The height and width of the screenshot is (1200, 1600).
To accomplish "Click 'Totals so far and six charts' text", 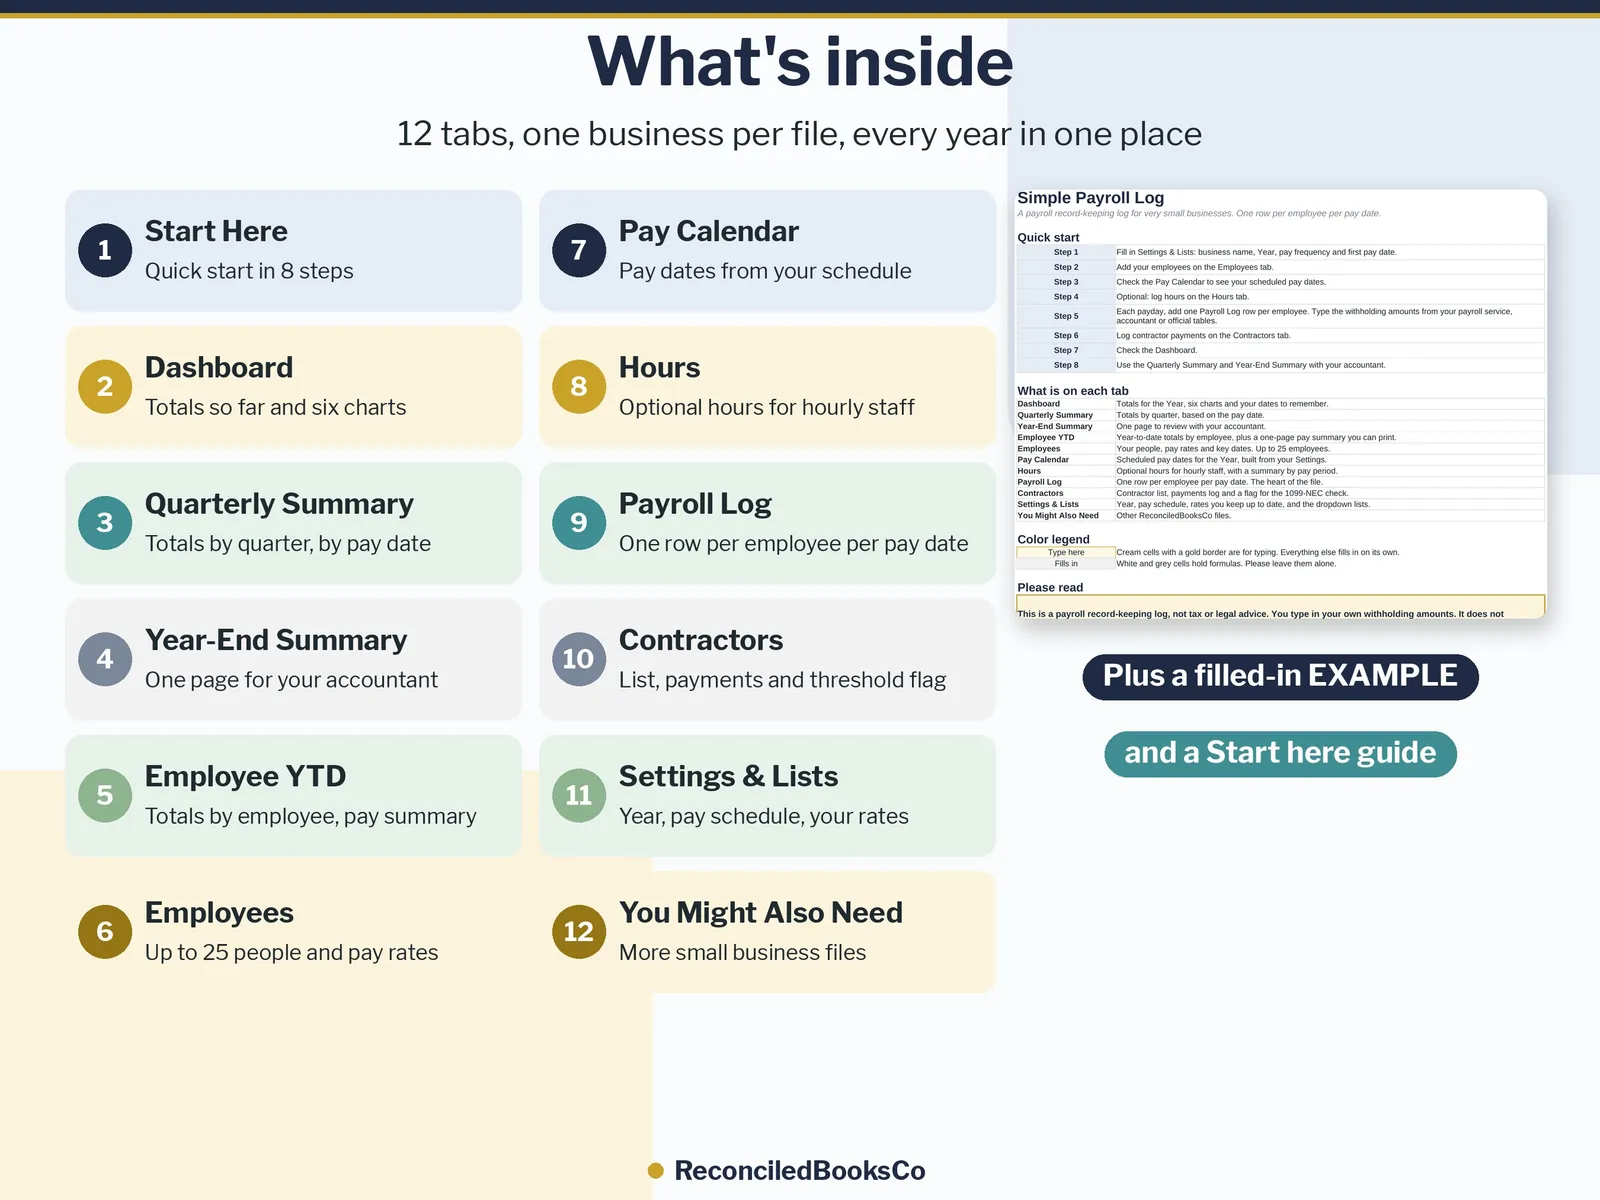I will 276,407.
